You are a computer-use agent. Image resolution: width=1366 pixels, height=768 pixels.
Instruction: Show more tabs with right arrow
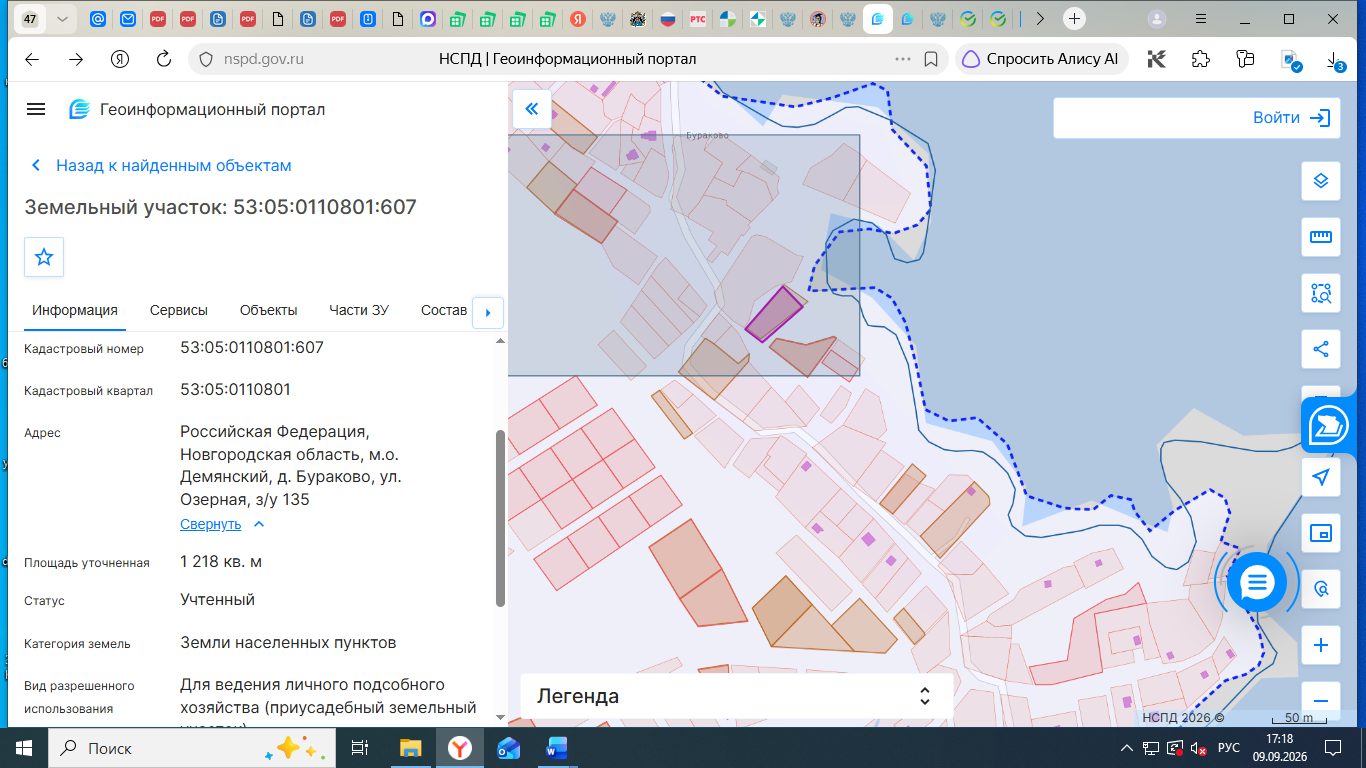tap(487, 312)
